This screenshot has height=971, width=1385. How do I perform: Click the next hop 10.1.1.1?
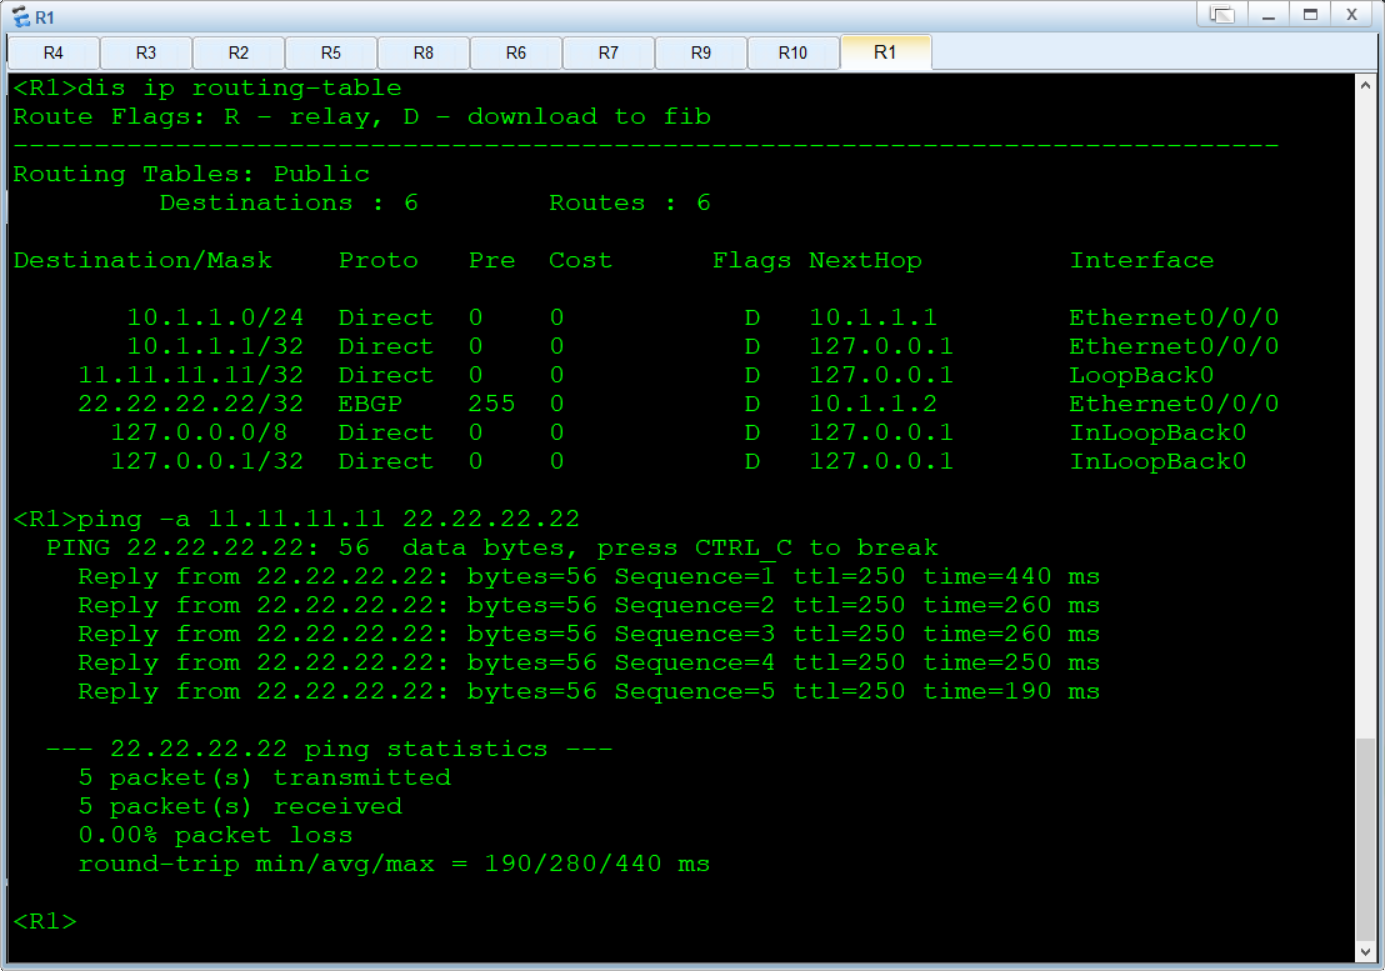pos(873,318)
